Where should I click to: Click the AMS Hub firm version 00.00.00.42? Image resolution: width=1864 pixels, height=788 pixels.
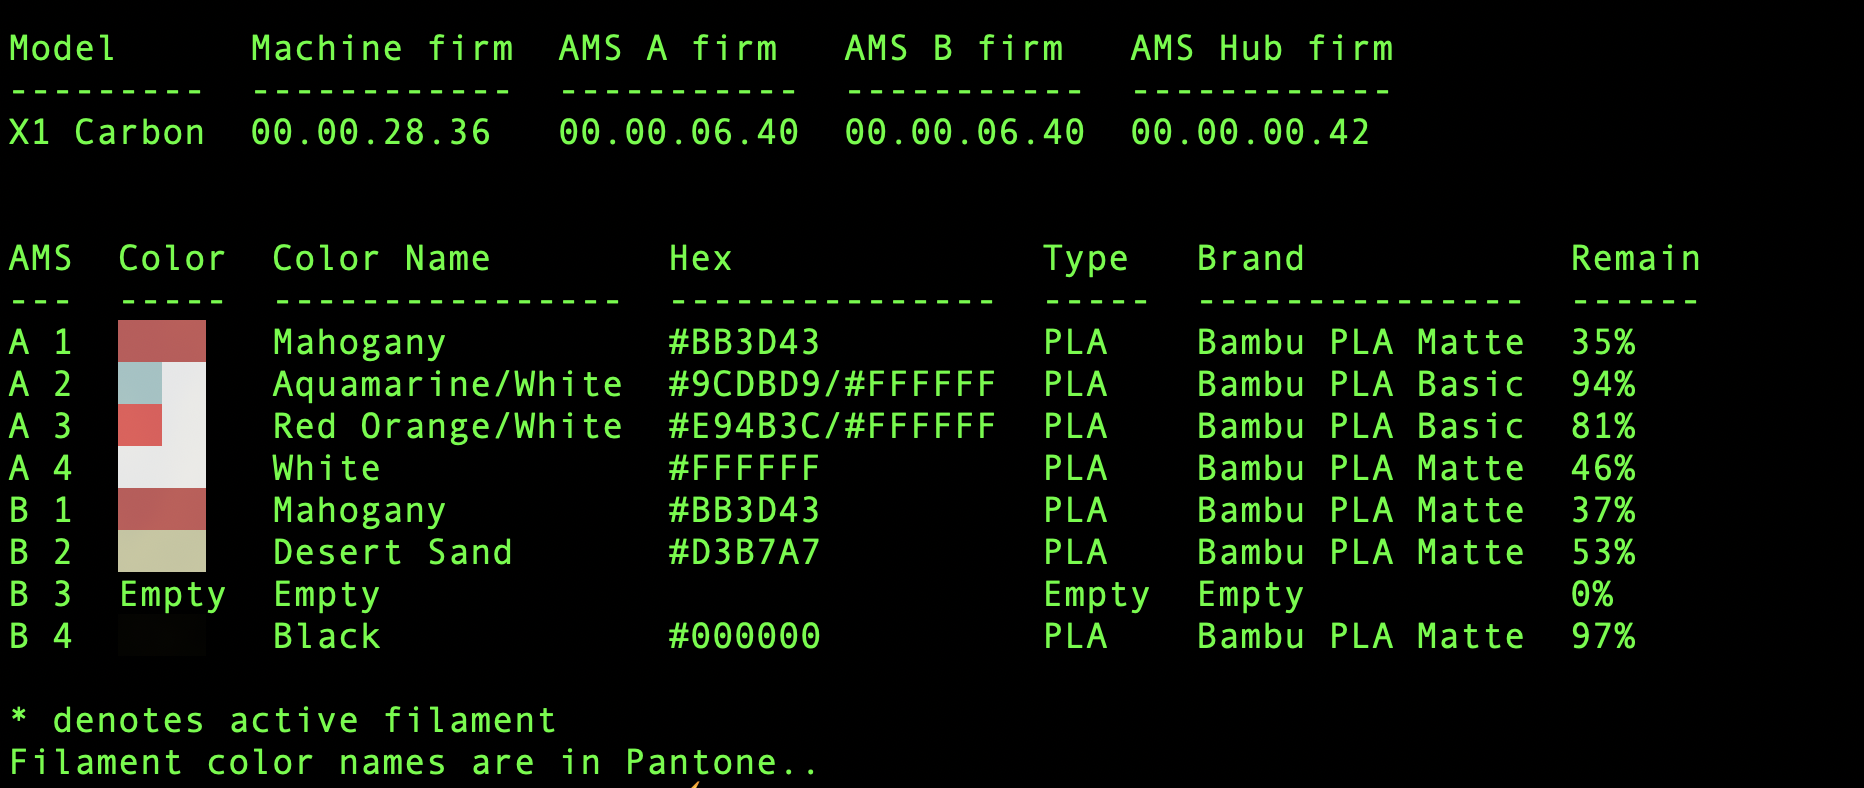pyautogui.click(x=1250, y=132)
